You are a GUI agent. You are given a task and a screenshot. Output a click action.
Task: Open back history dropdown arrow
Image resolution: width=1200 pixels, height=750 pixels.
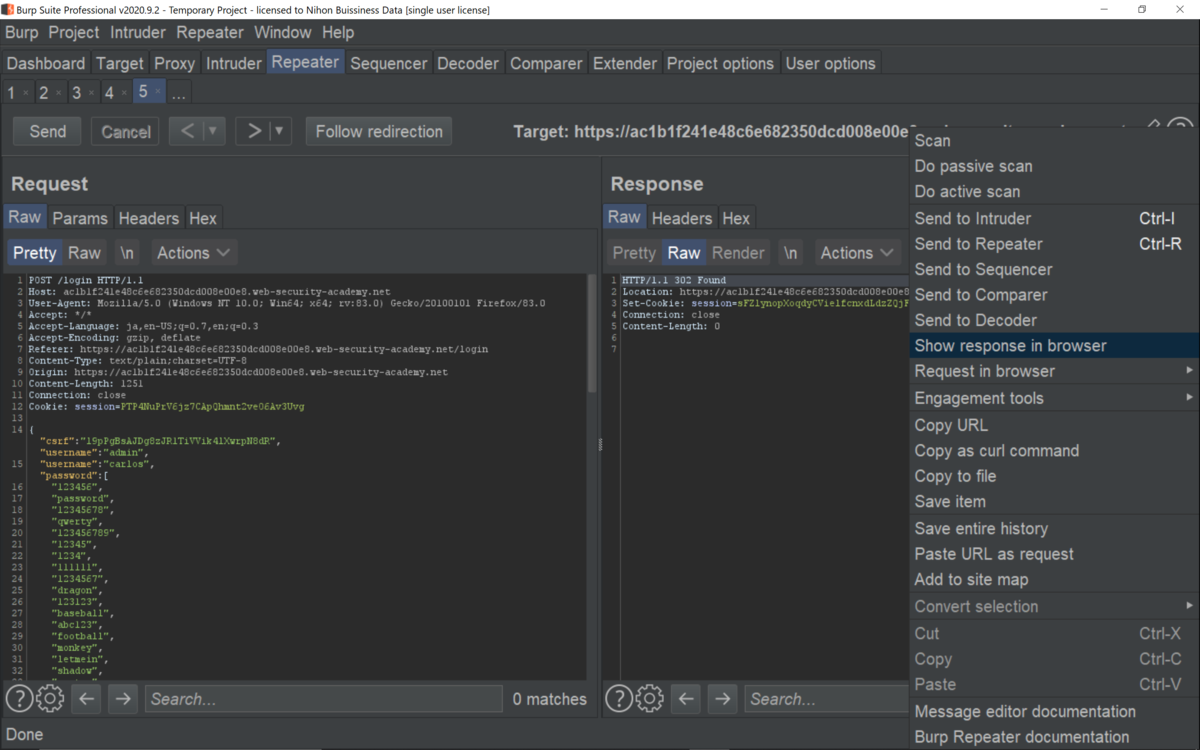tap(213, 131)
